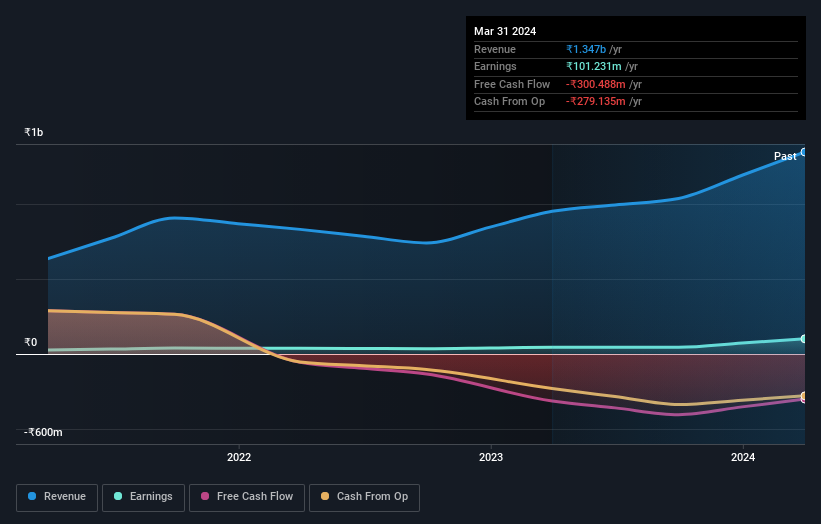Image resolution: width=821 pixels, height=524 pixels.
Task: Click the Past label on chart
Action: pos(785,156)
